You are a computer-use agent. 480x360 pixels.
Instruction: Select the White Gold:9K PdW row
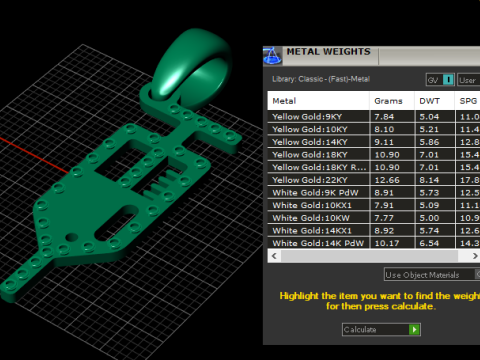[x=374, y=193]
